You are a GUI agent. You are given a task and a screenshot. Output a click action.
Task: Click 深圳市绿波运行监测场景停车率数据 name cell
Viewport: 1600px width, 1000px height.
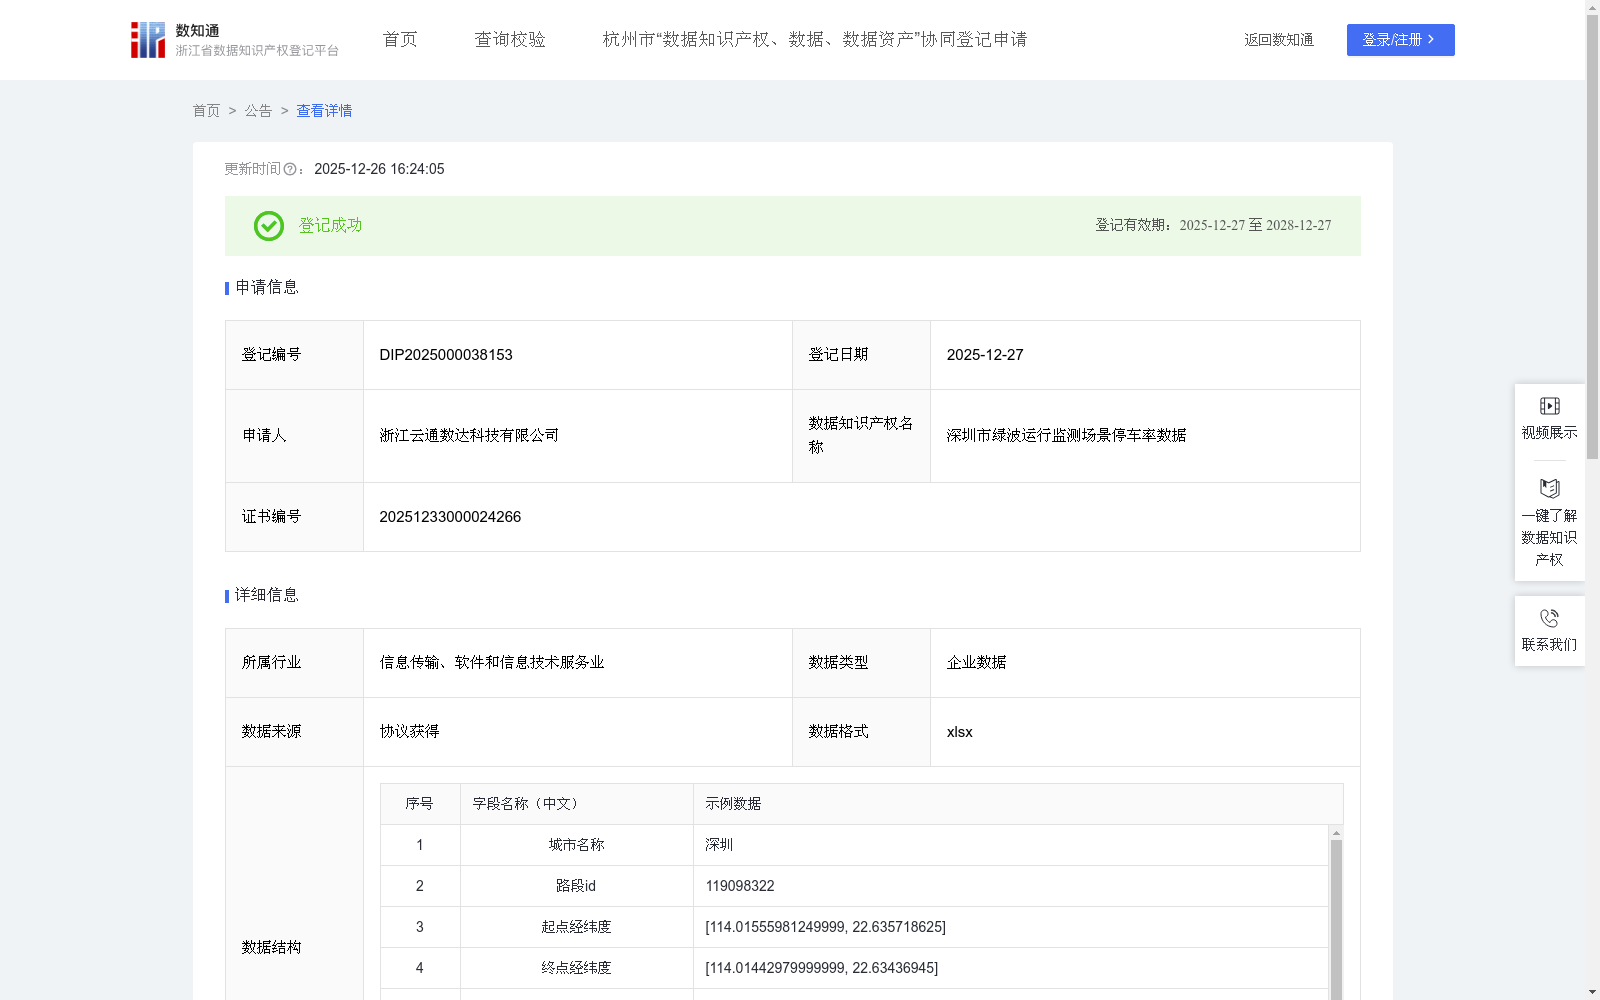1145,436
